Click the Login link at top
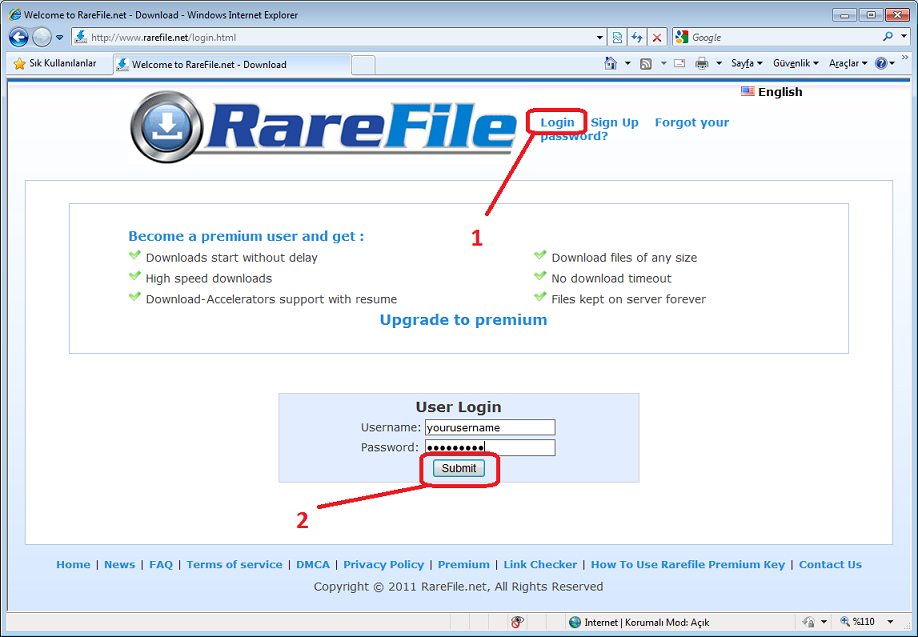This screenshot has width=918, height=637. 557,122
